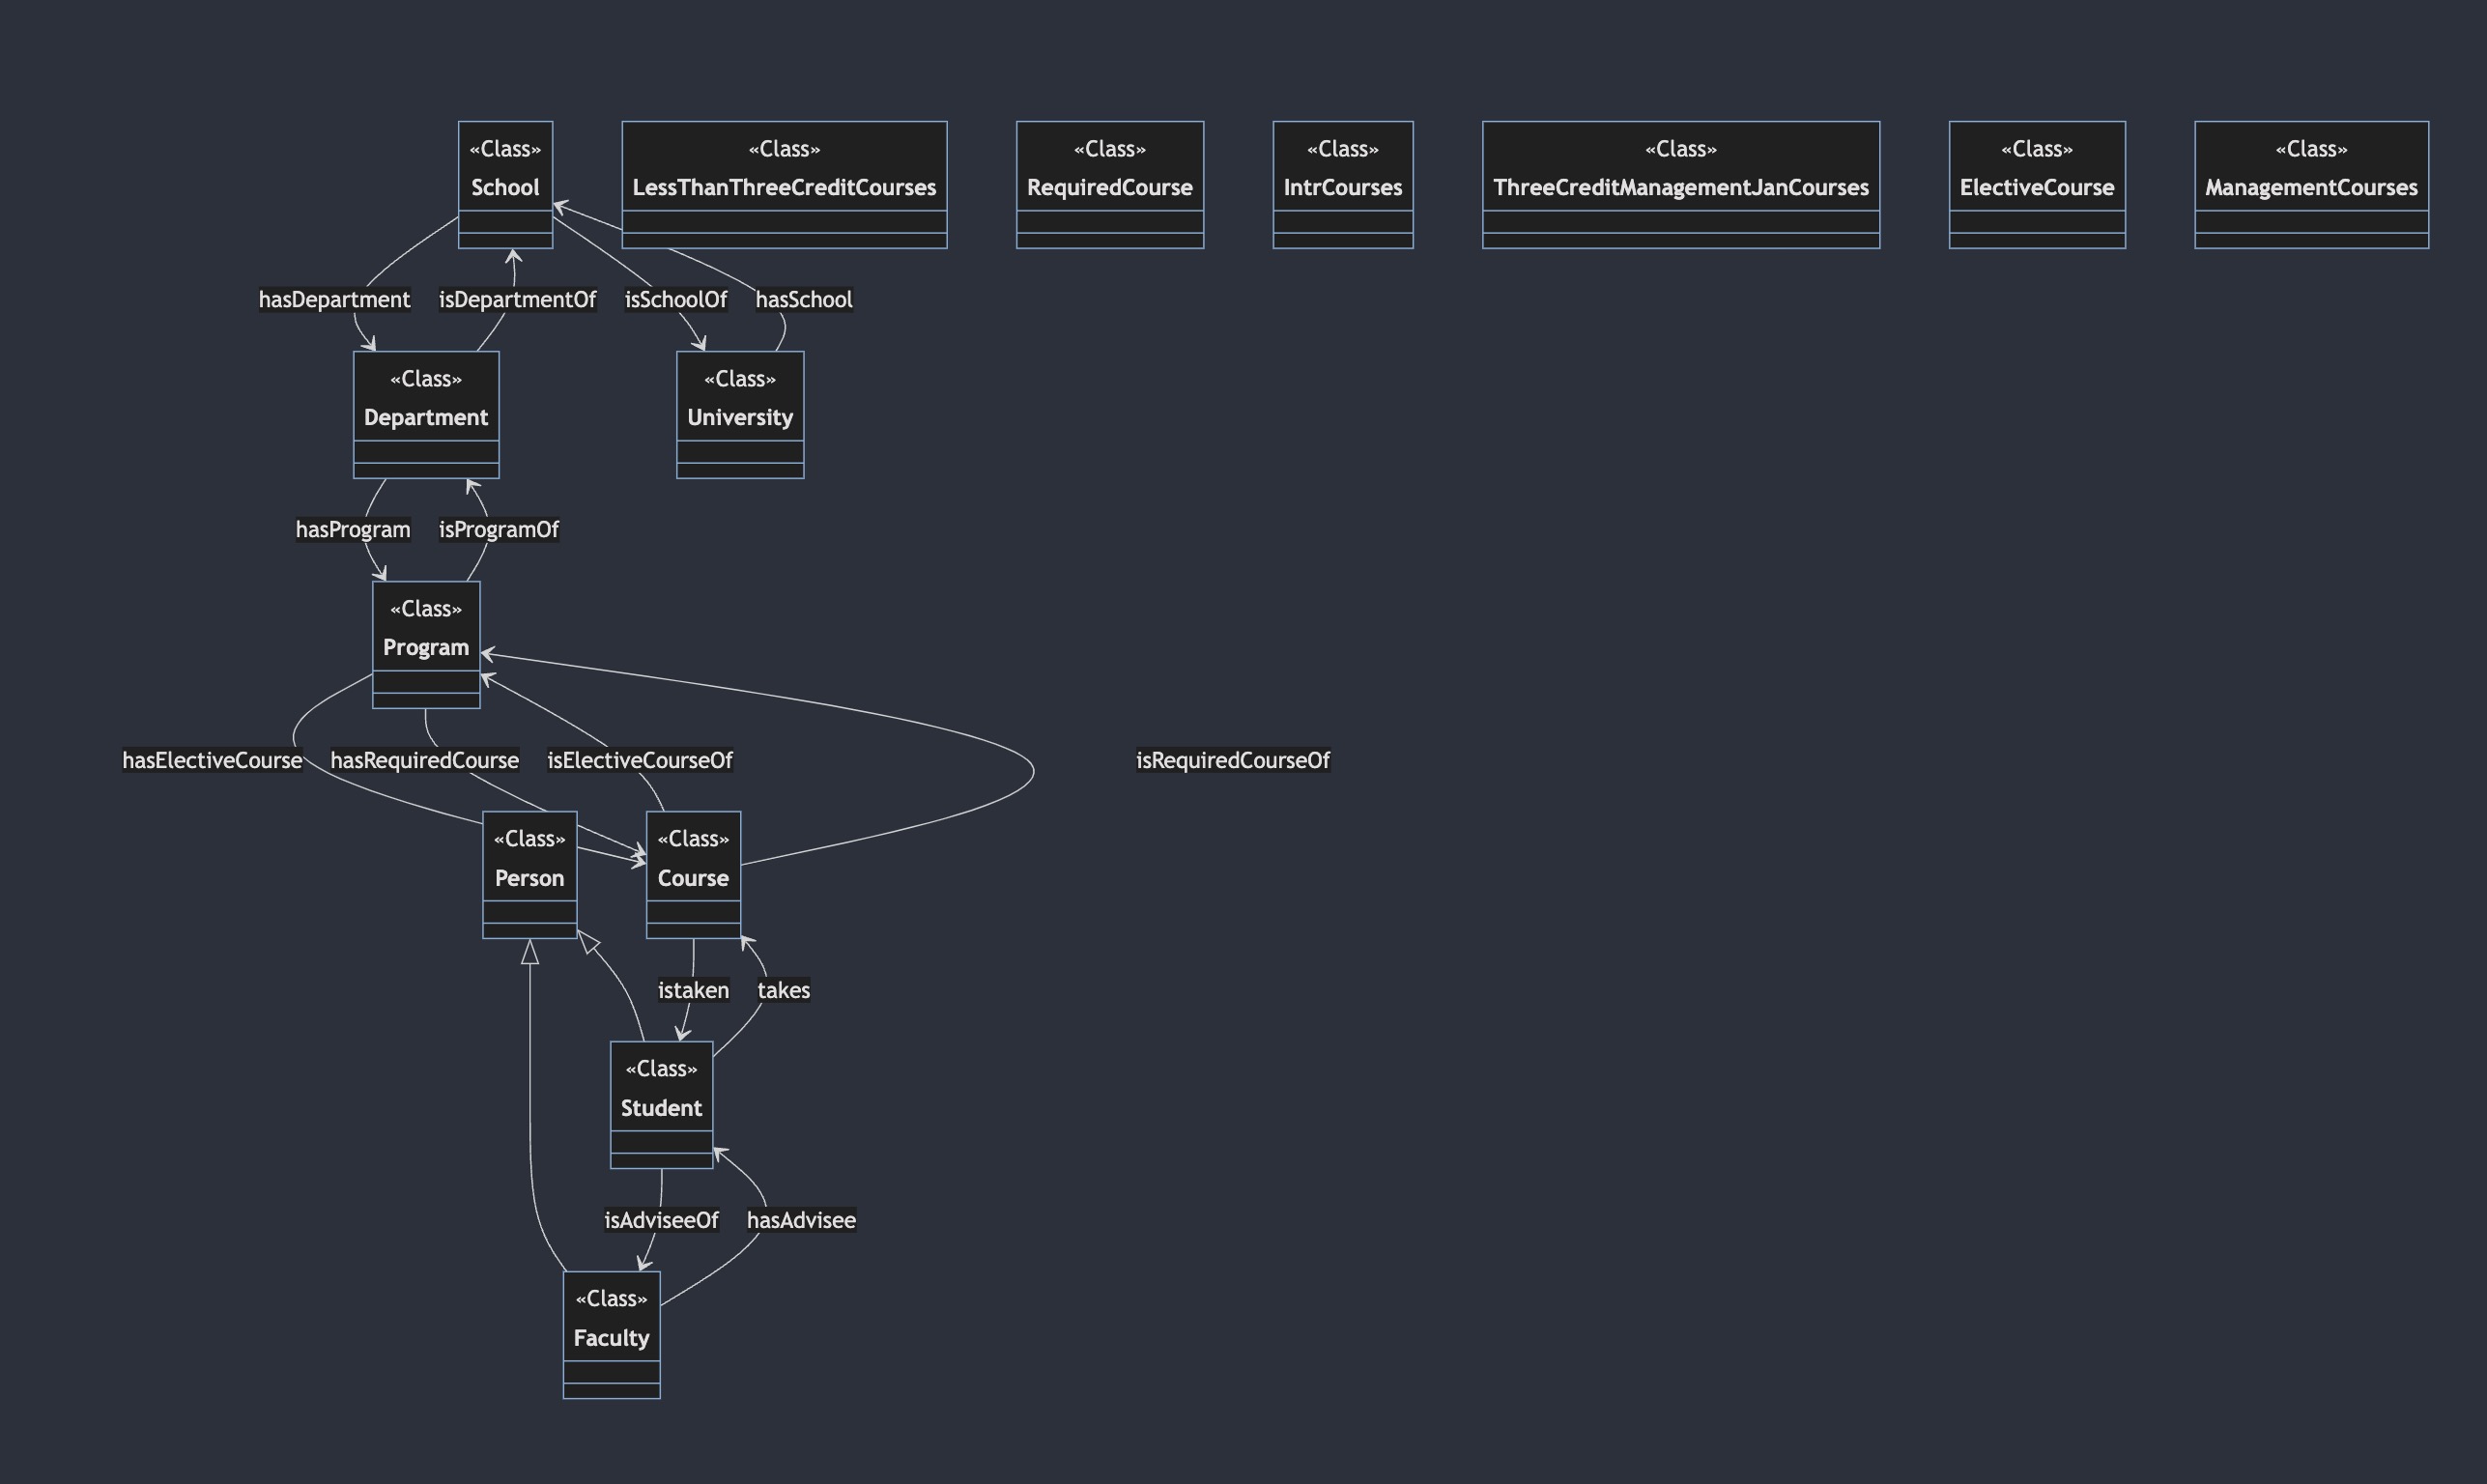Select the ManagementCourses class box
Image resolution: width=2487 pixels, height=1484 pixels.
click(2311, 185)
